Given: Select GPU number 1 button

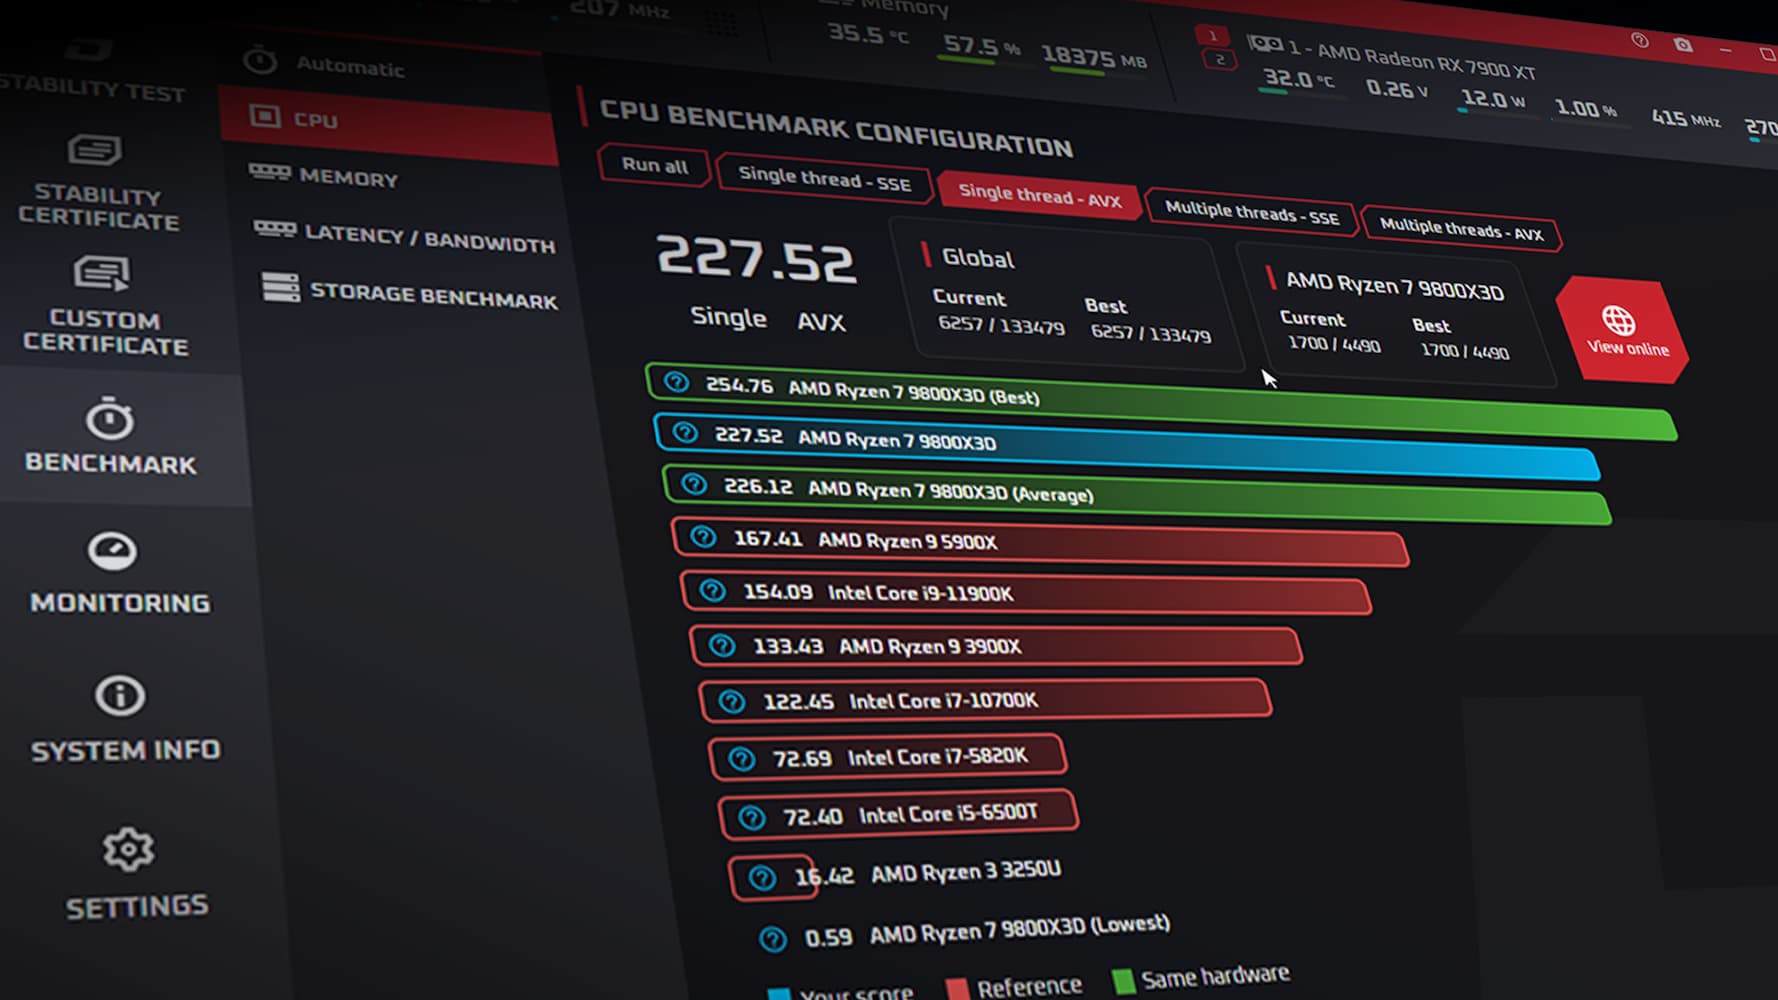Looking at the screenshot, I should [x=1213, y=36].
